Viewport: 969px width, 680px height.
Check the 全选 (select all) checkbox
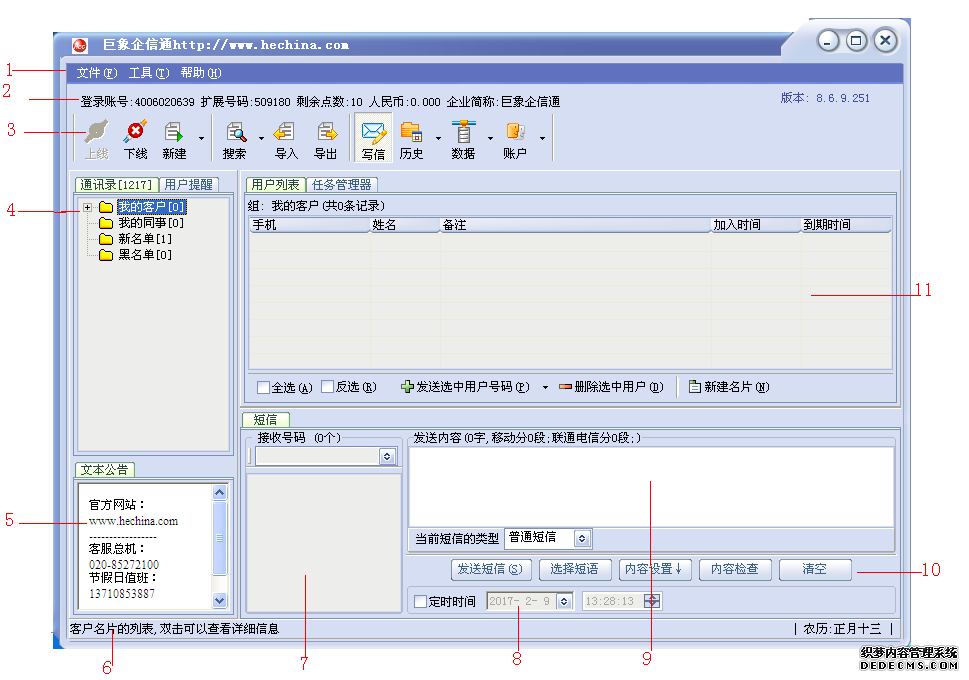pyautogui.click(x=264, y=388)
